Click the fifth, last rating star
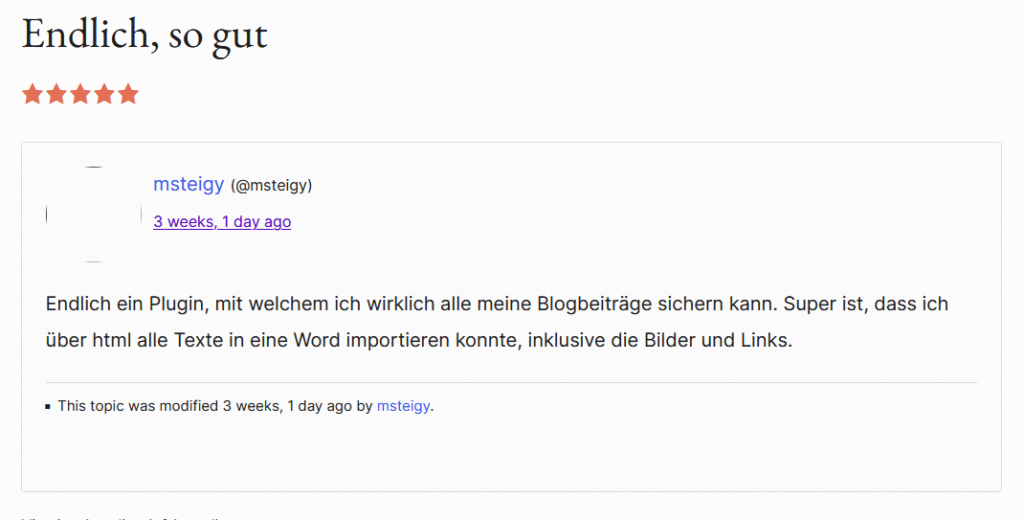Image resolution: width=1024 pixels, height=520 pixels. [128, 95]
